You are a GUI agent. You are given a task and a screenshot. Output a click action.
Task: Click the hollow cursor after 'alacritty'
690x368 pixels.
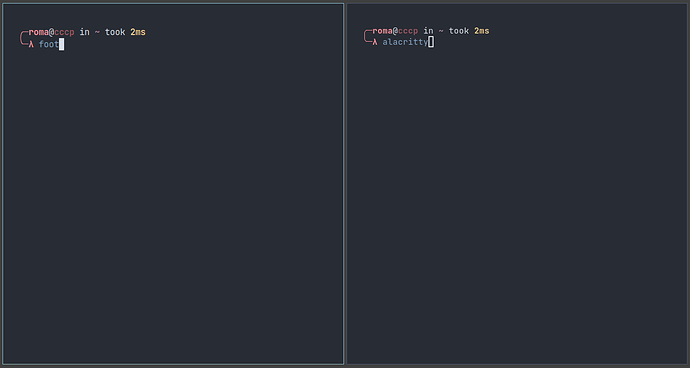click(431, 42)
